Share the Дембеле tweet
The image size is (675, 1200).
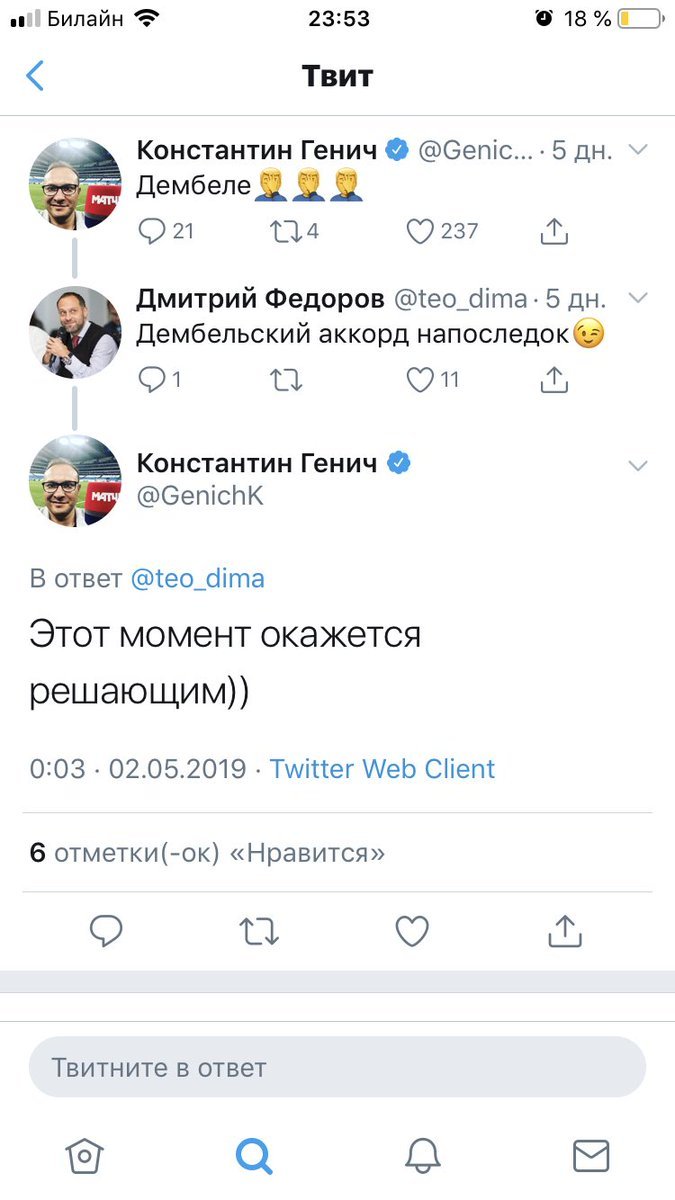pyautogui.click(x=554, y=231)
